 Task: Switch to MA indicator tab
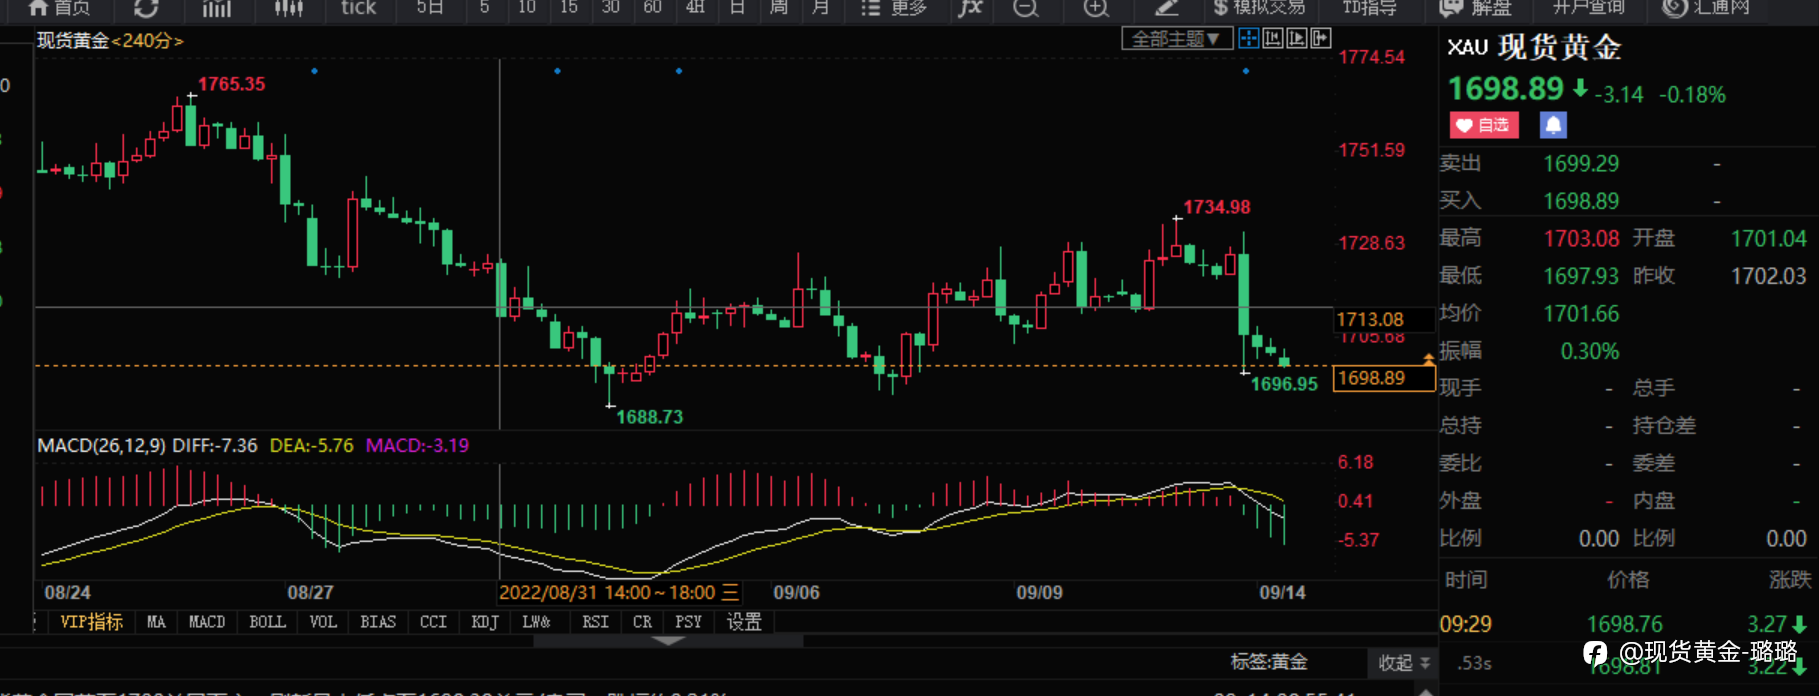156,622
